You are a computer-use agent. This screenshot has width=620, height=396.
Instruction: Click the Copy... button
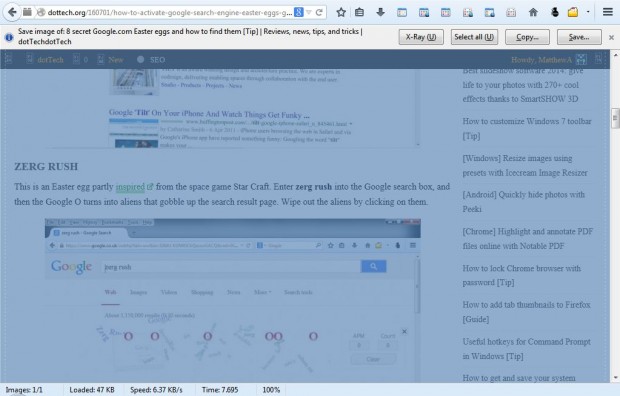click(527, 37)
